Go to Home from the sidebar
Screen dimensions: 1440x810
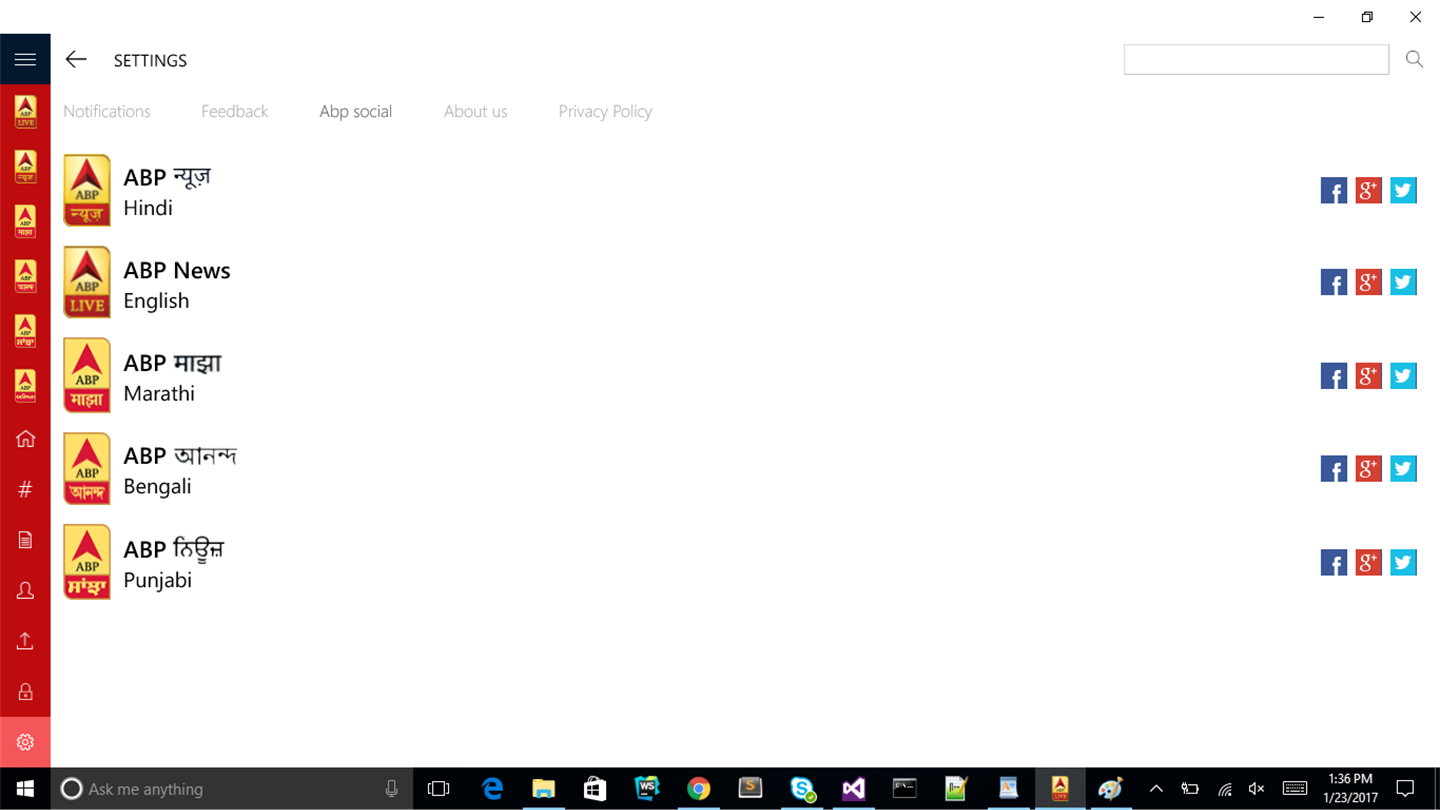tap(25, 439)
